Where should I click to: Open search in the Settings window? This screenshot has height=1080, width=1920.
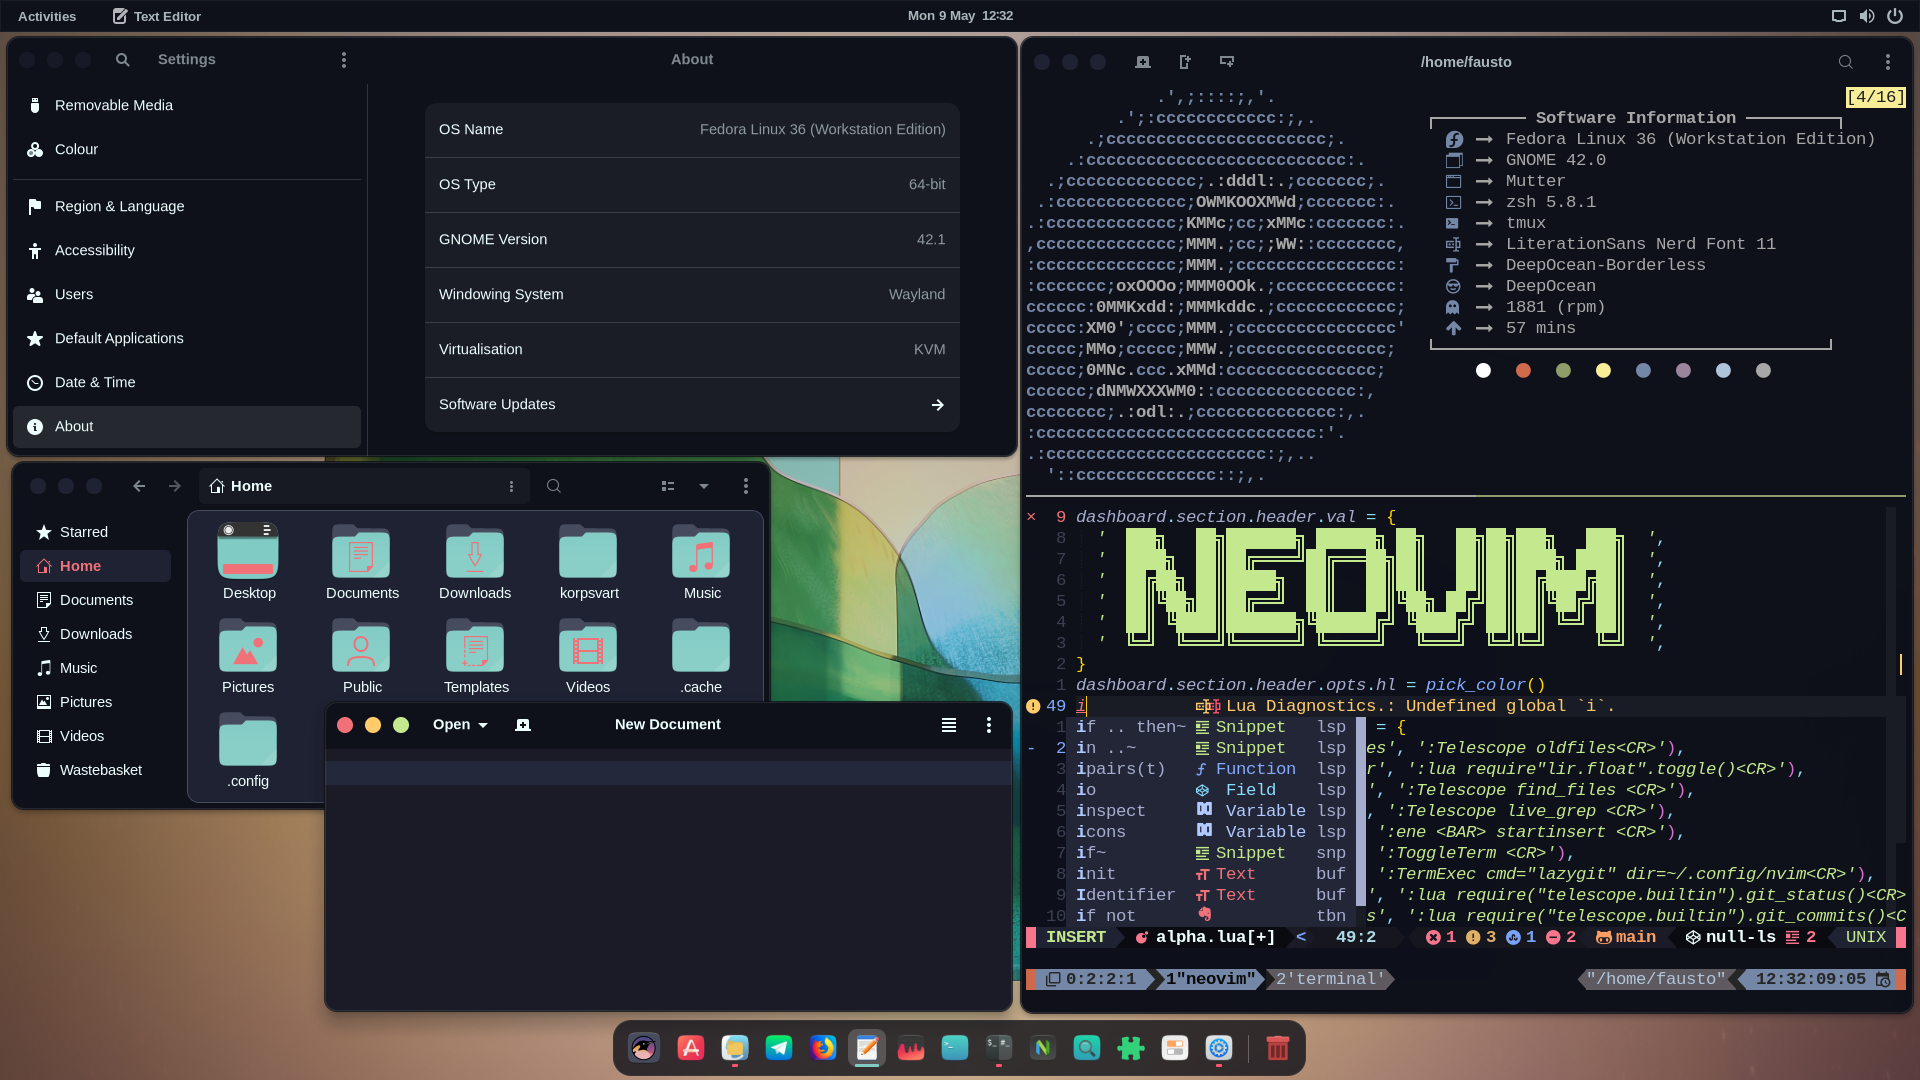122,60
